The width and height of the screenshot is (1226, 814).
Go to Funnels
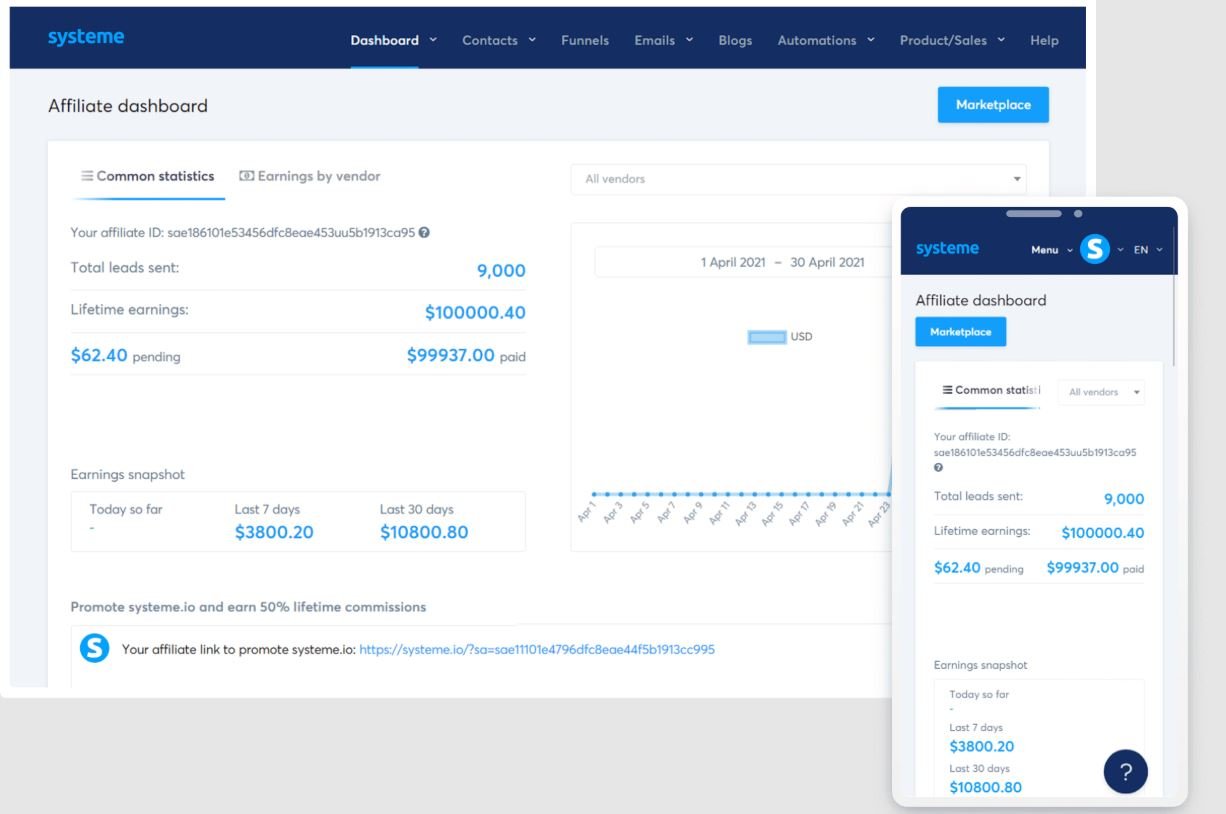pyautogui.click(x=585, y=40)
